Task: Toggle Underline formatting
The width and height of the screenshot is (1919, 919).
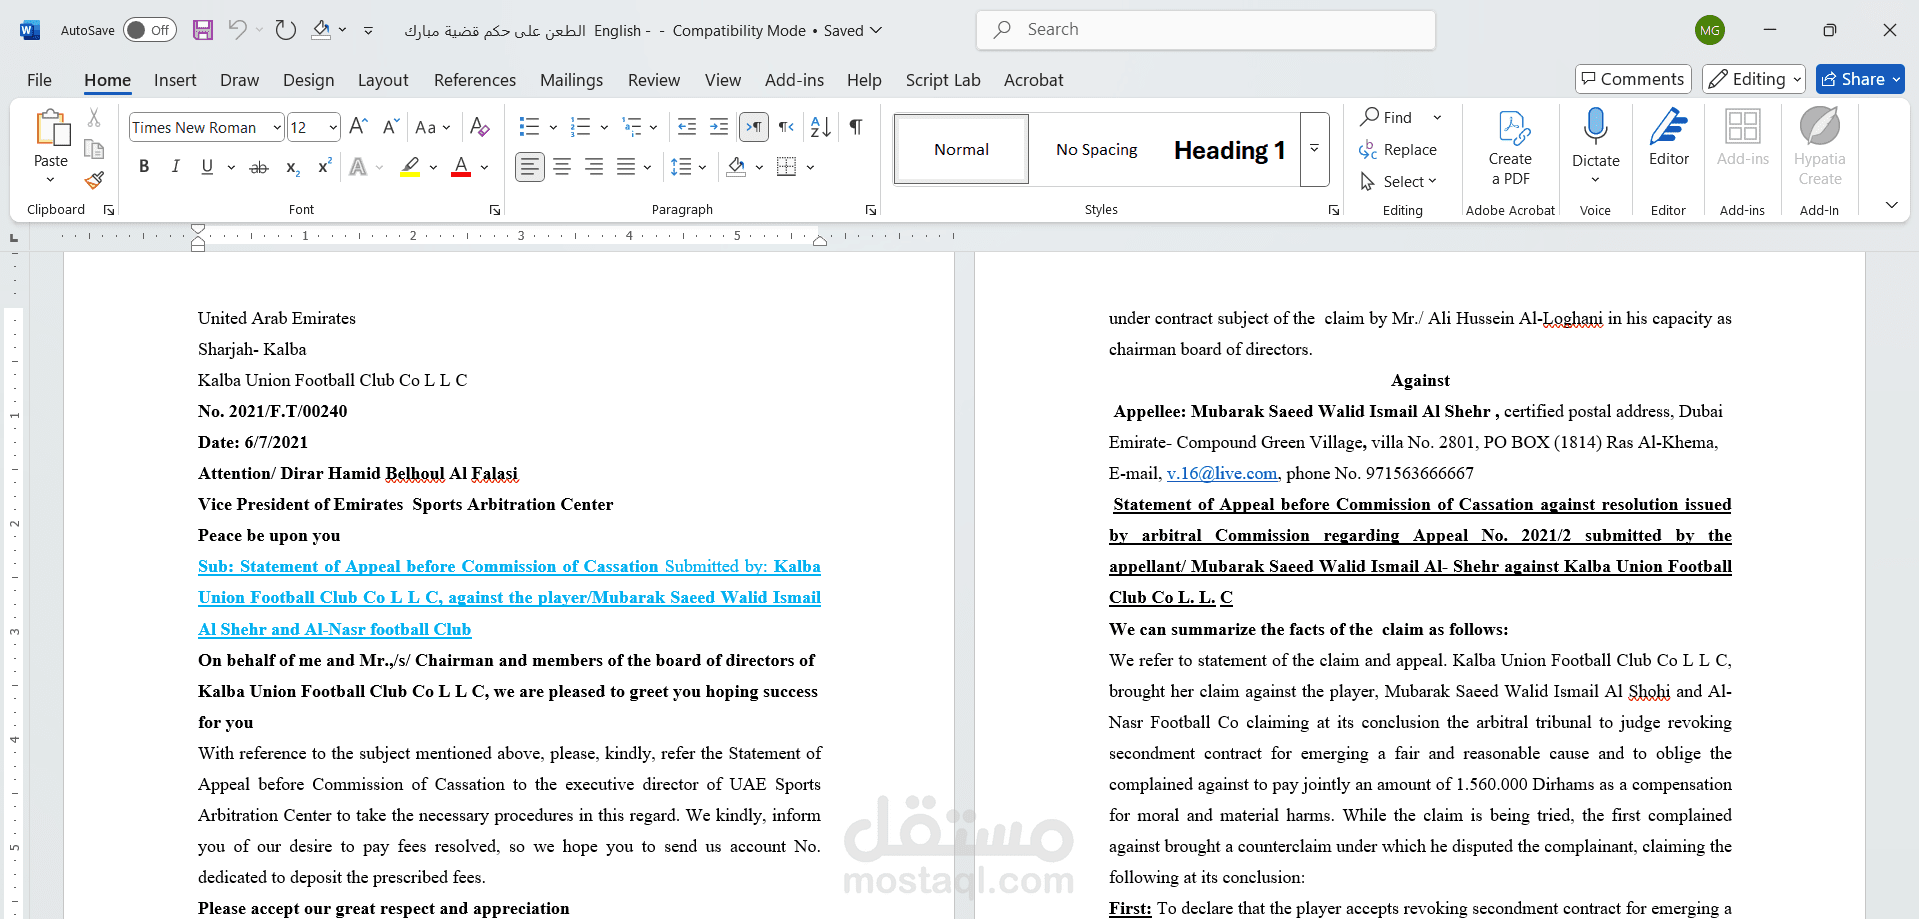Action: [207, 167]
